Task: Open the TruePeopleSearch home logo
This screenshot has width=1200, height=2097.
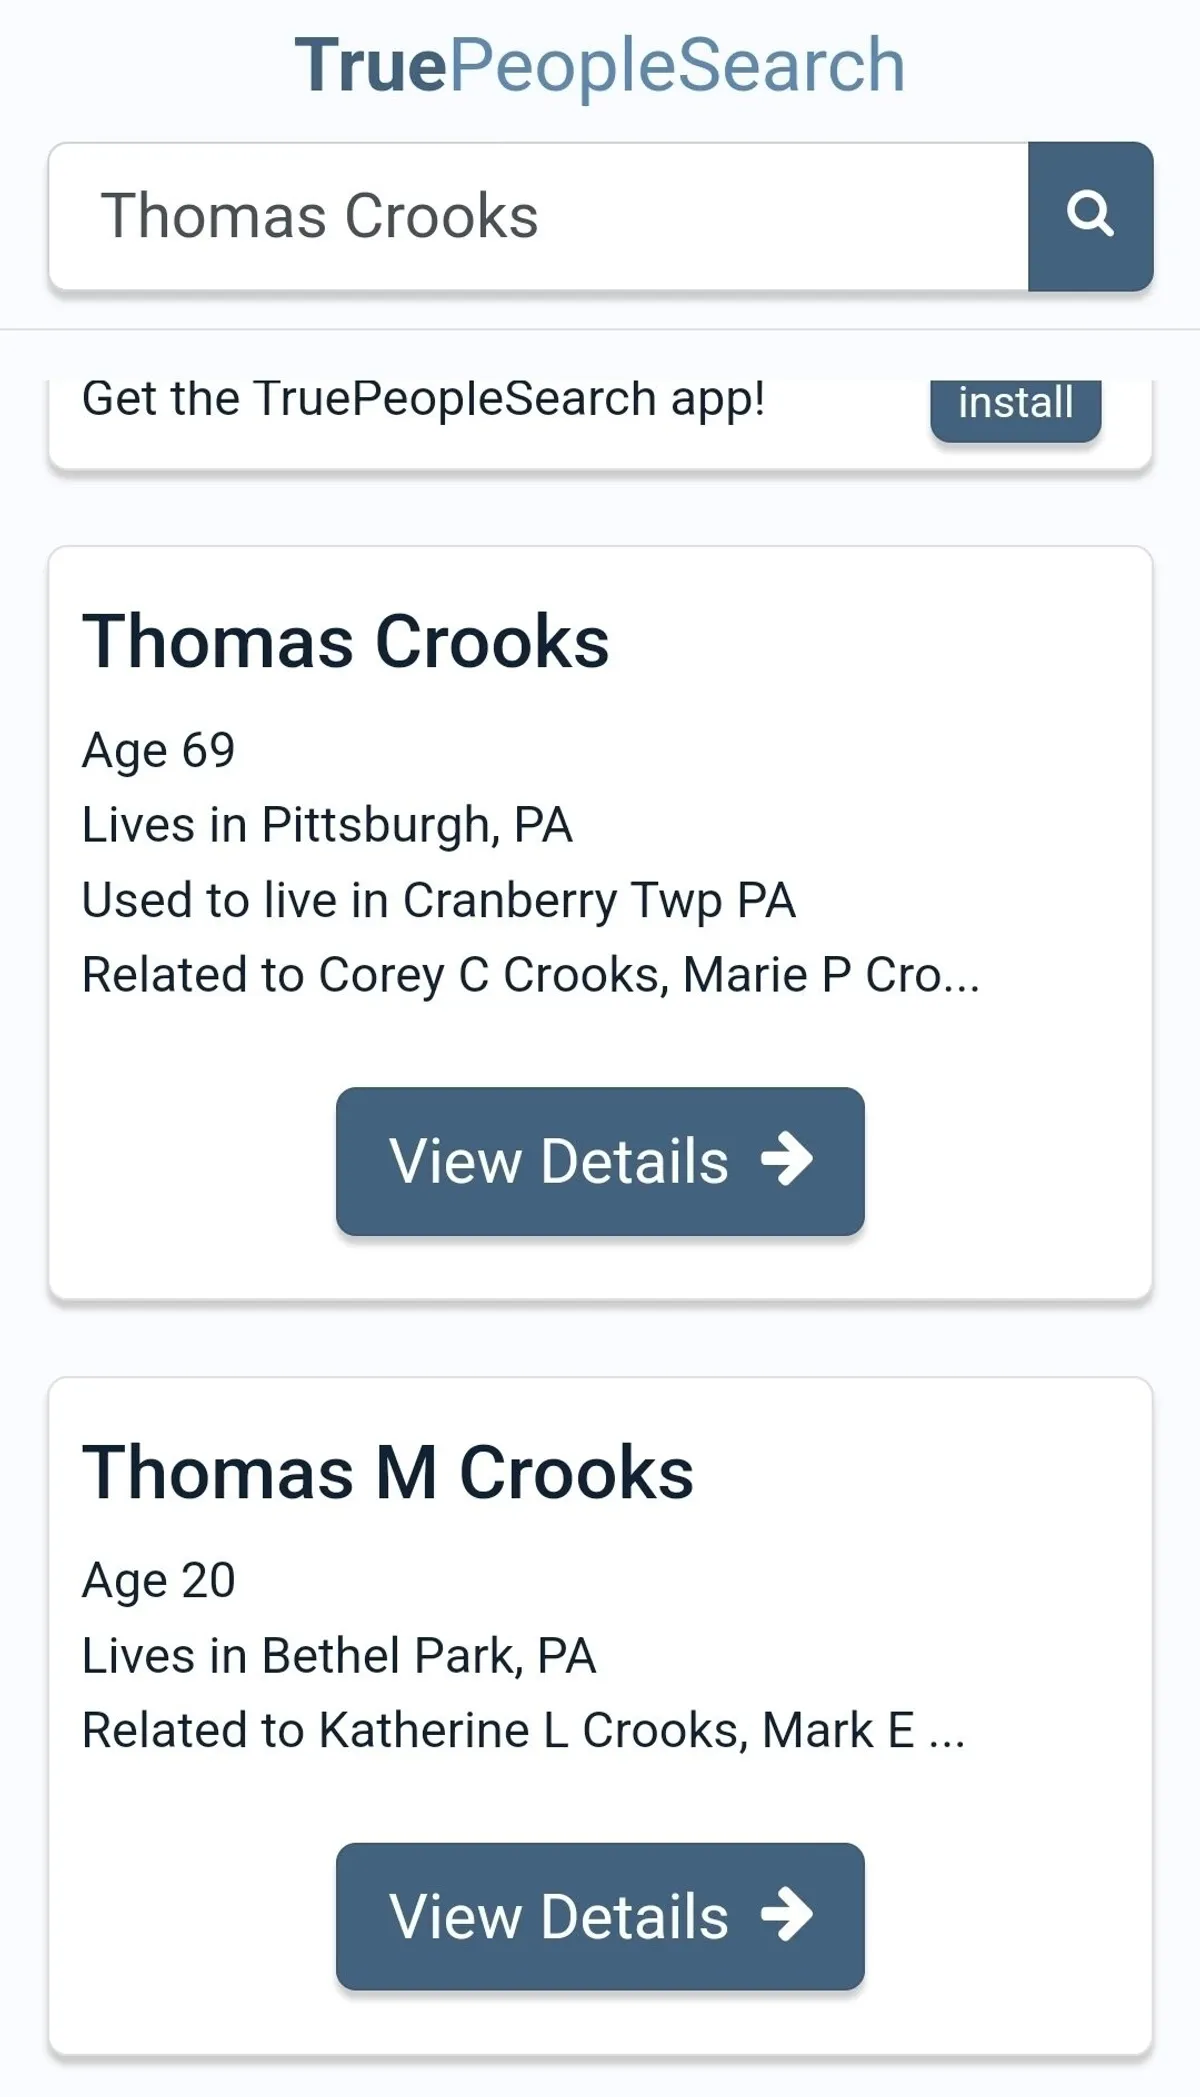Action: [600, 66]
